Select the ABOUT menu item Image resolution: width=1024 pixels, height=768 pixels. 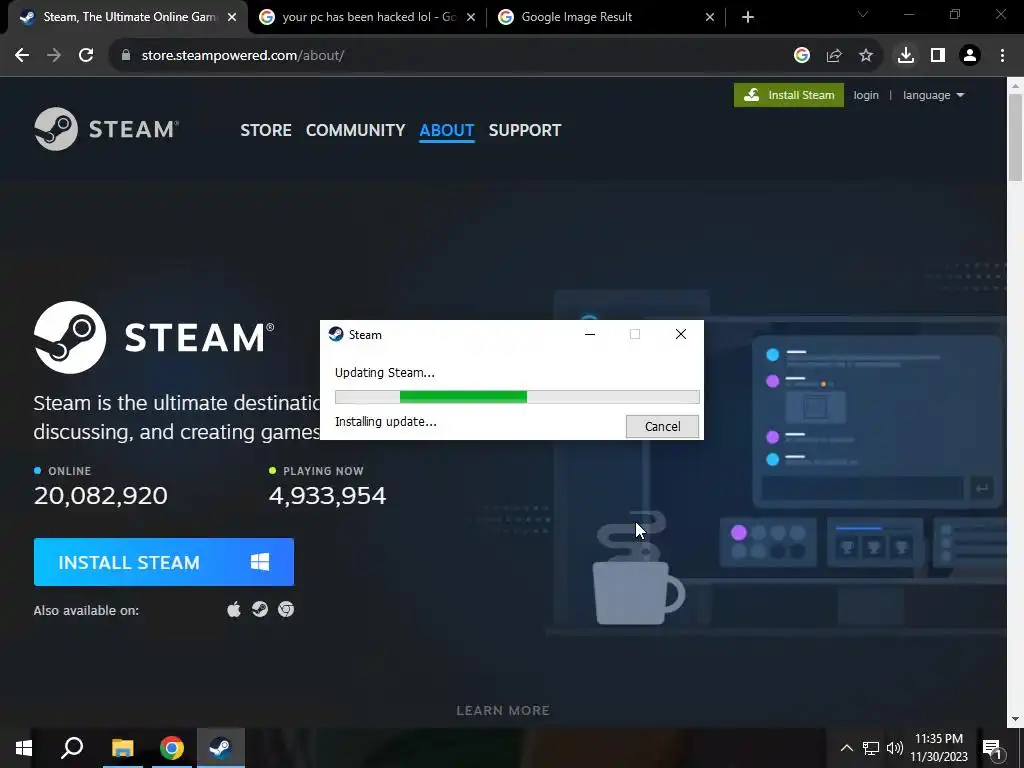tap(447, 130)
